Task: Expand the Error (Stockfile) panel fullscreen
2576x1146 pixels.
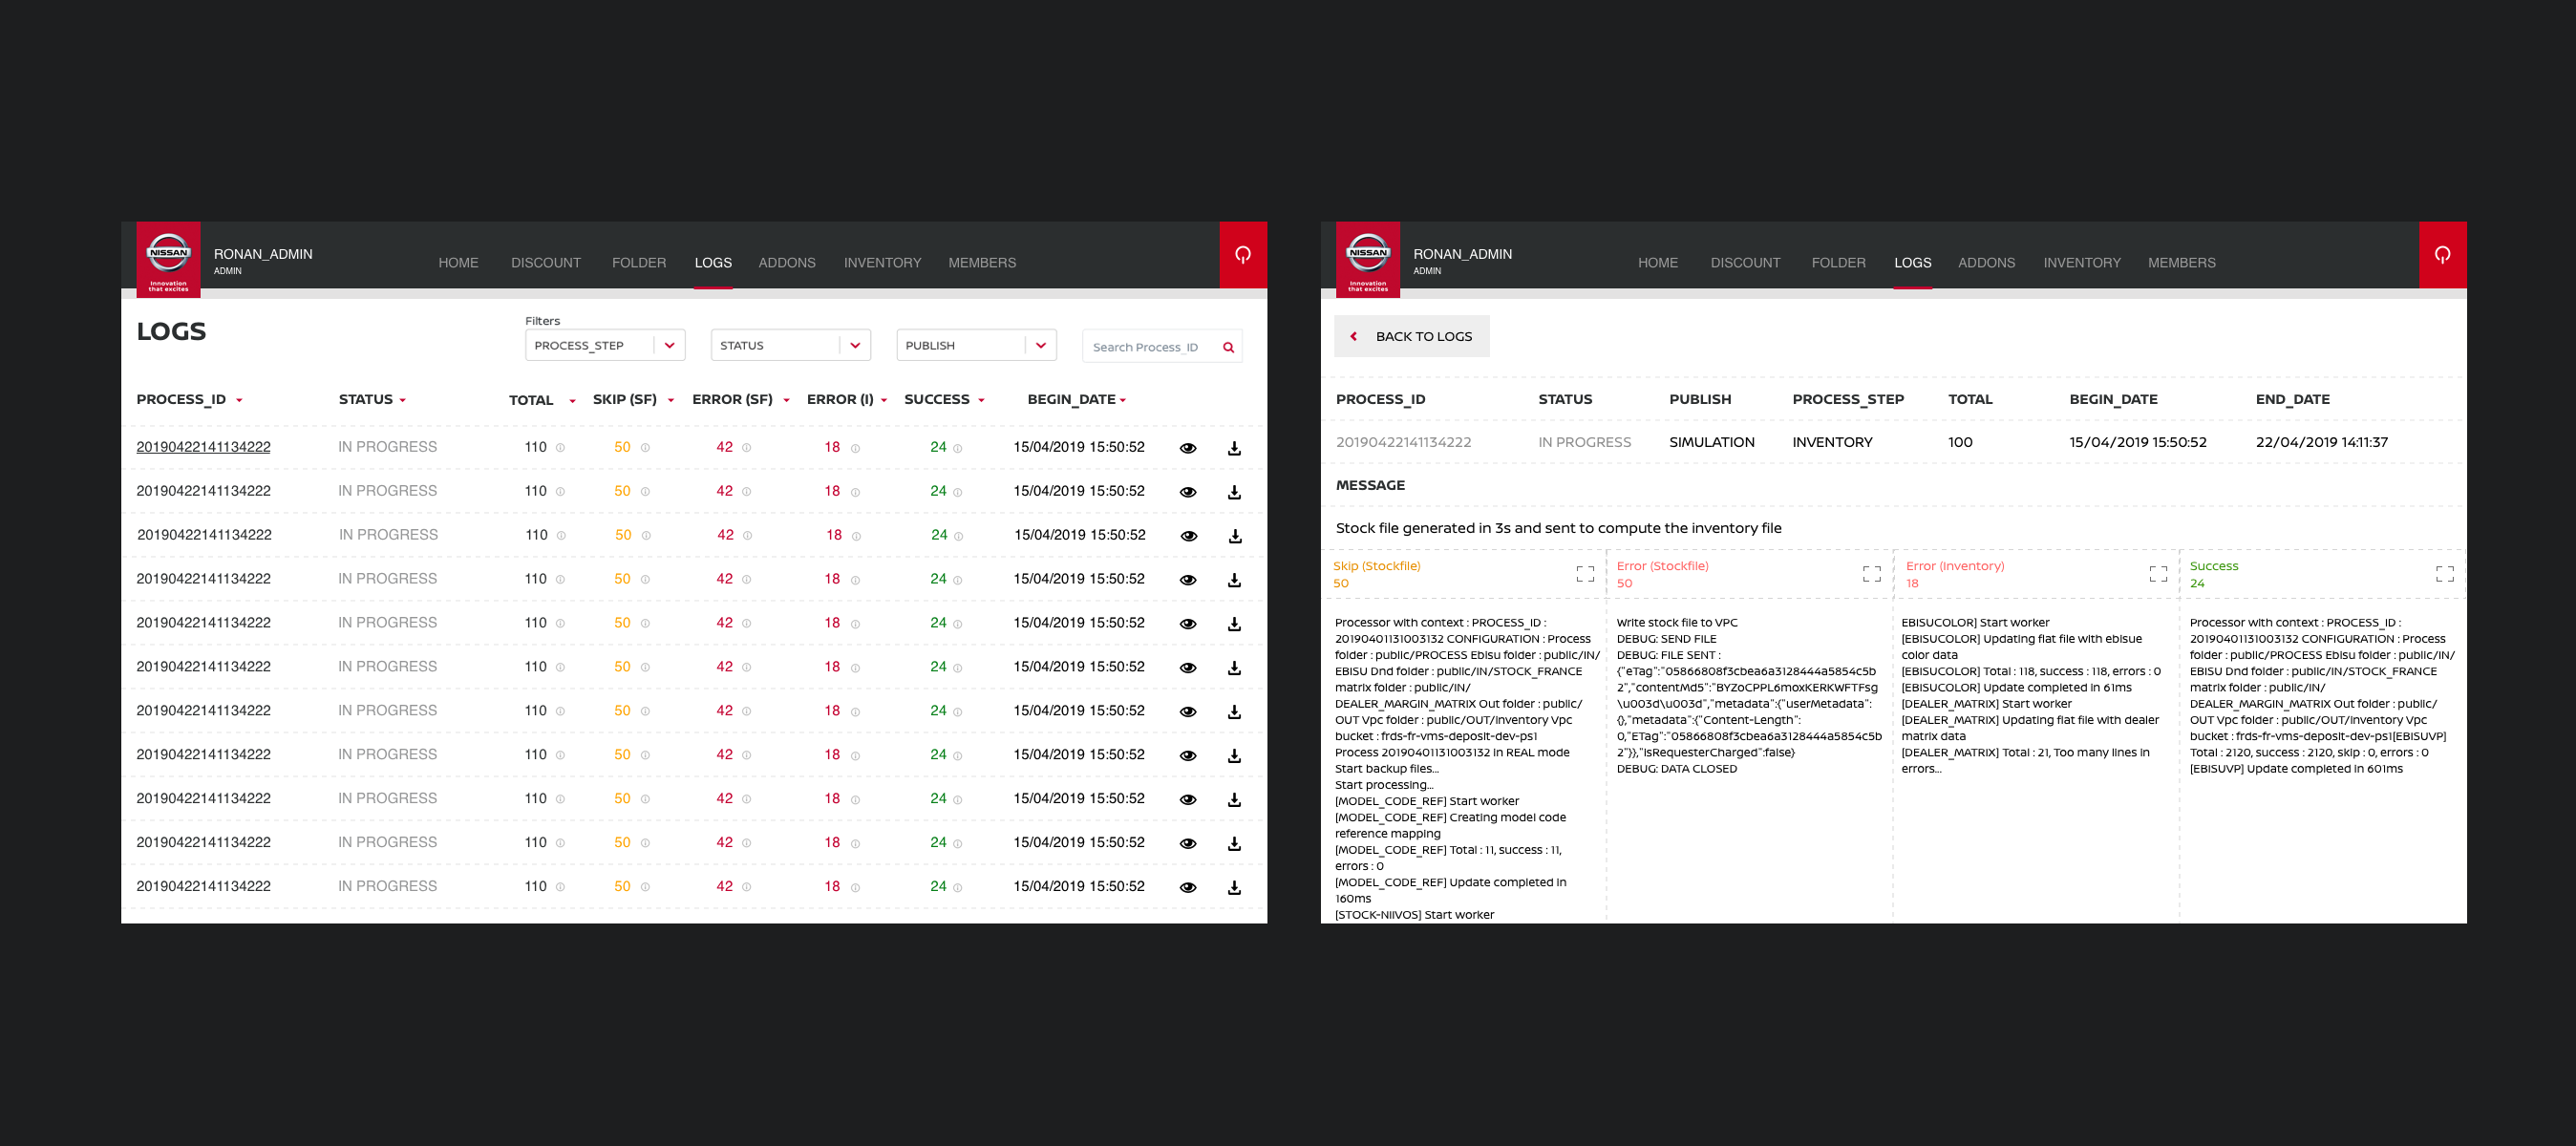Action: pos(1871,574)
